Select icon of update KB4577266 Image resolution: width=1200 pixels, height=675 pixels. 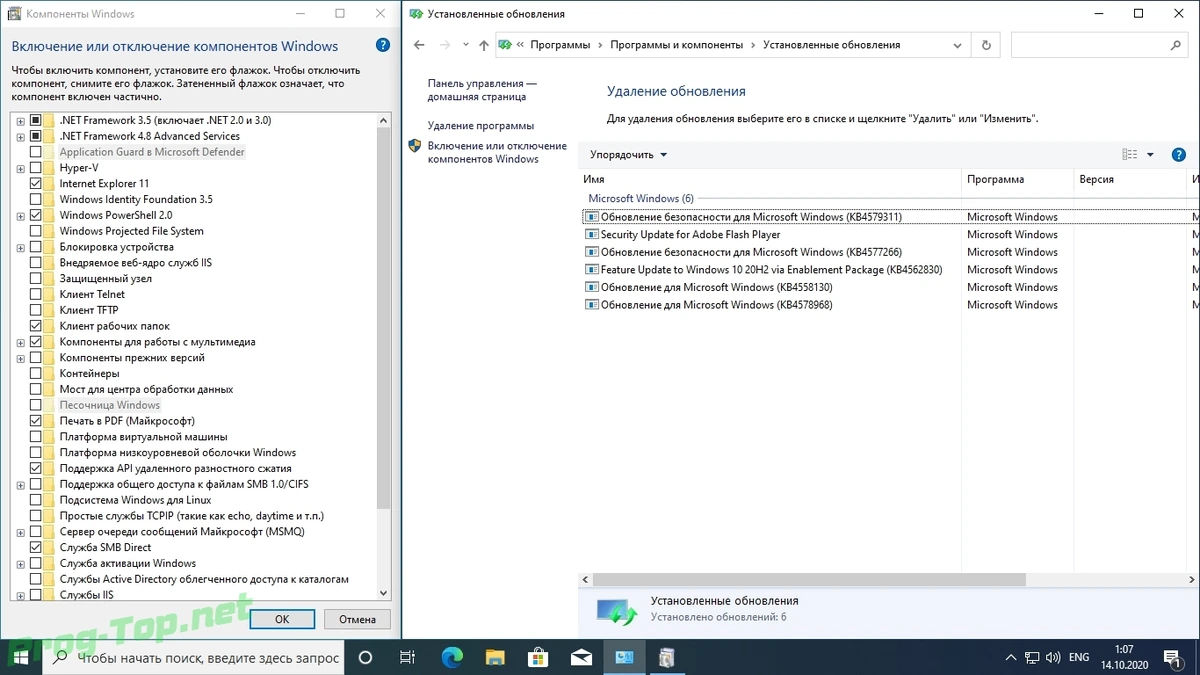click(592, 252)
